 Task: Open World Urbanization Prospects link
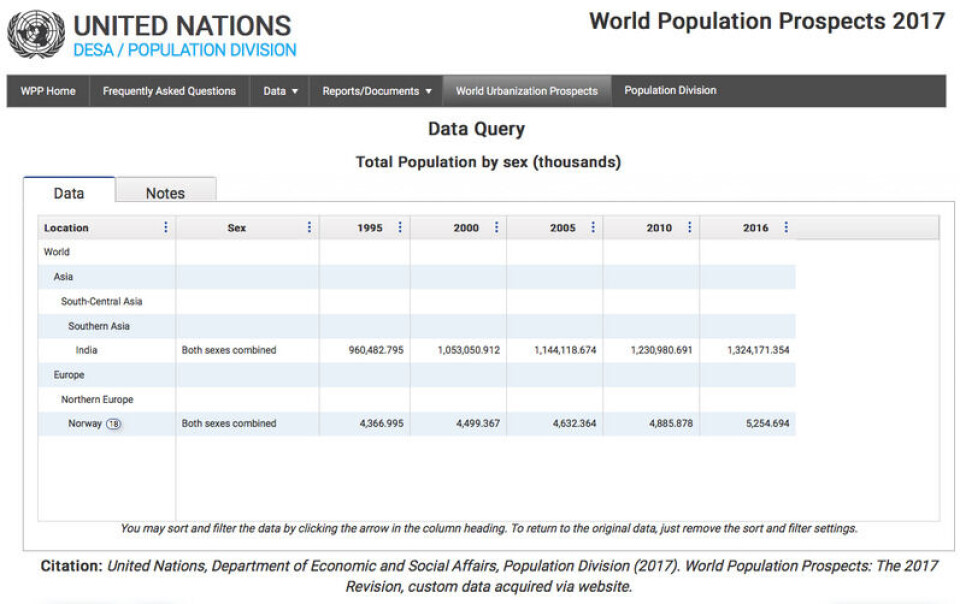click(526, 91)
